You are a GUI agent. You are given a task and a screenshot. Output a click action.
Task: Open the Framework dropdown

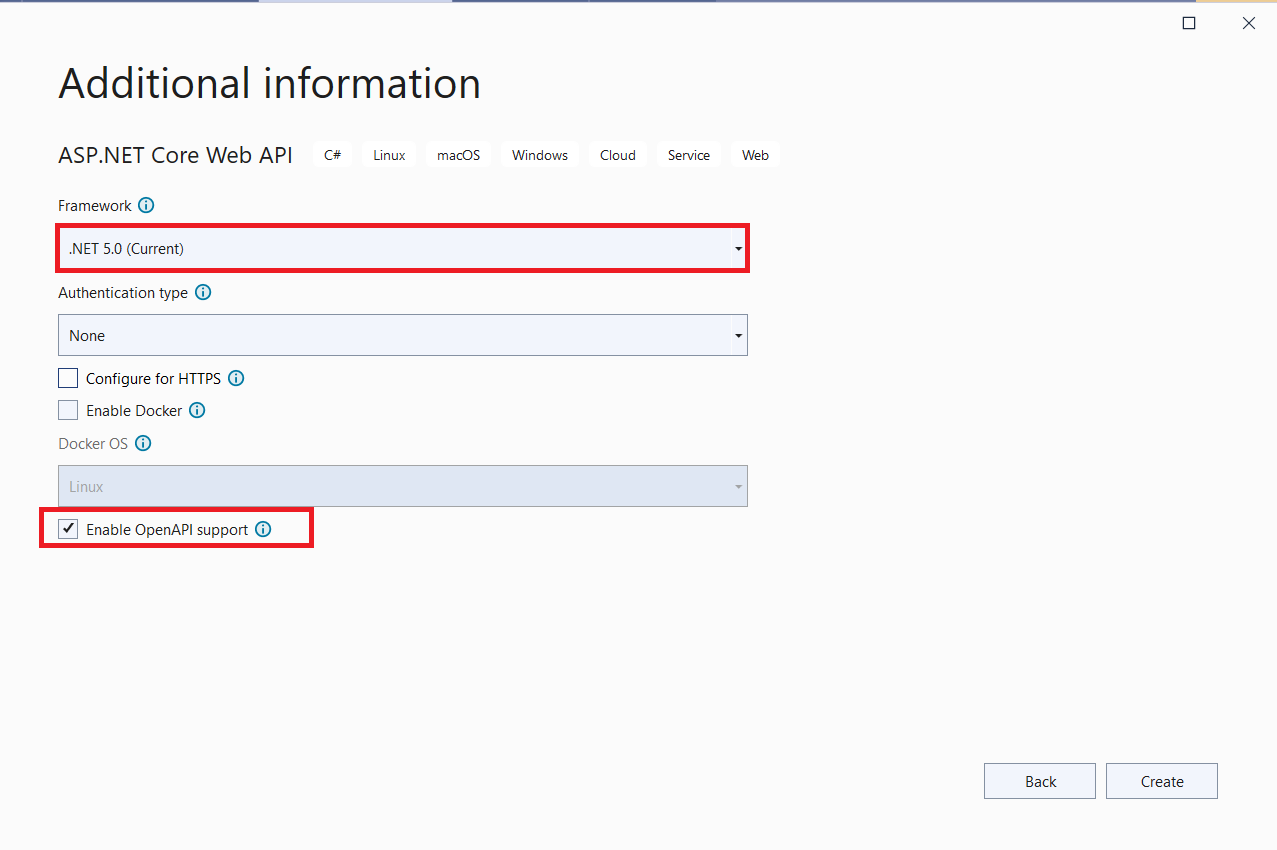(738, 248)
